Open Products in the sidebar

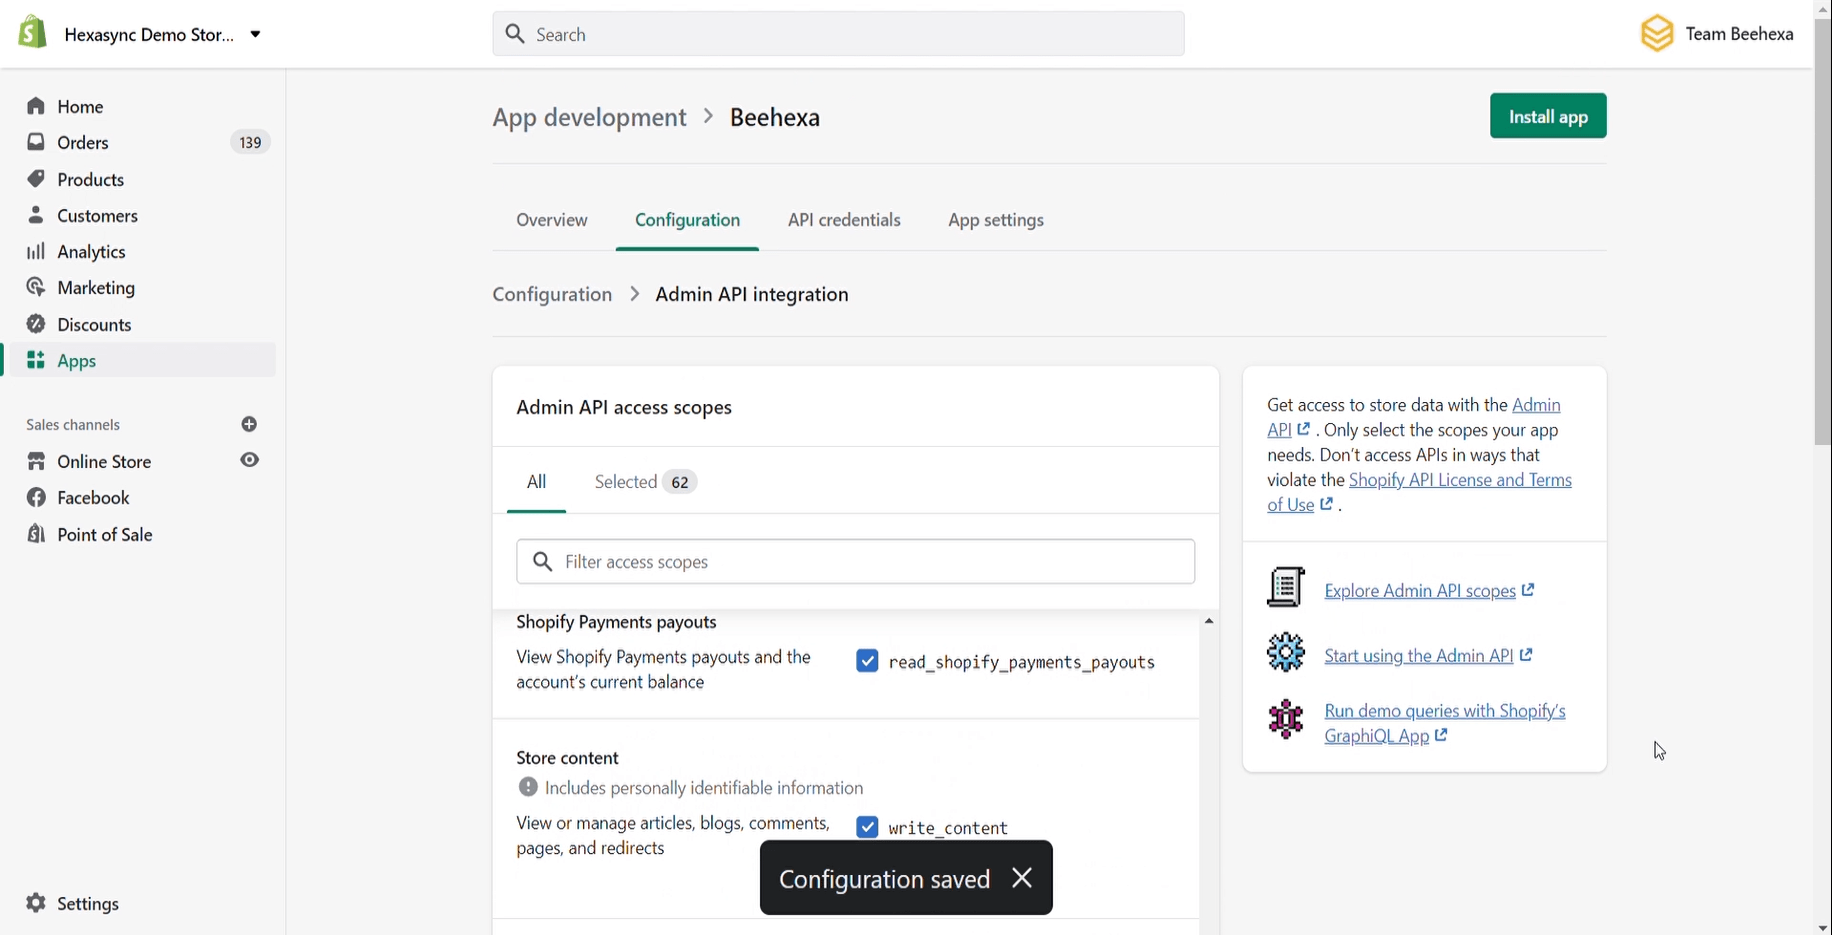[x=91, y=179]
